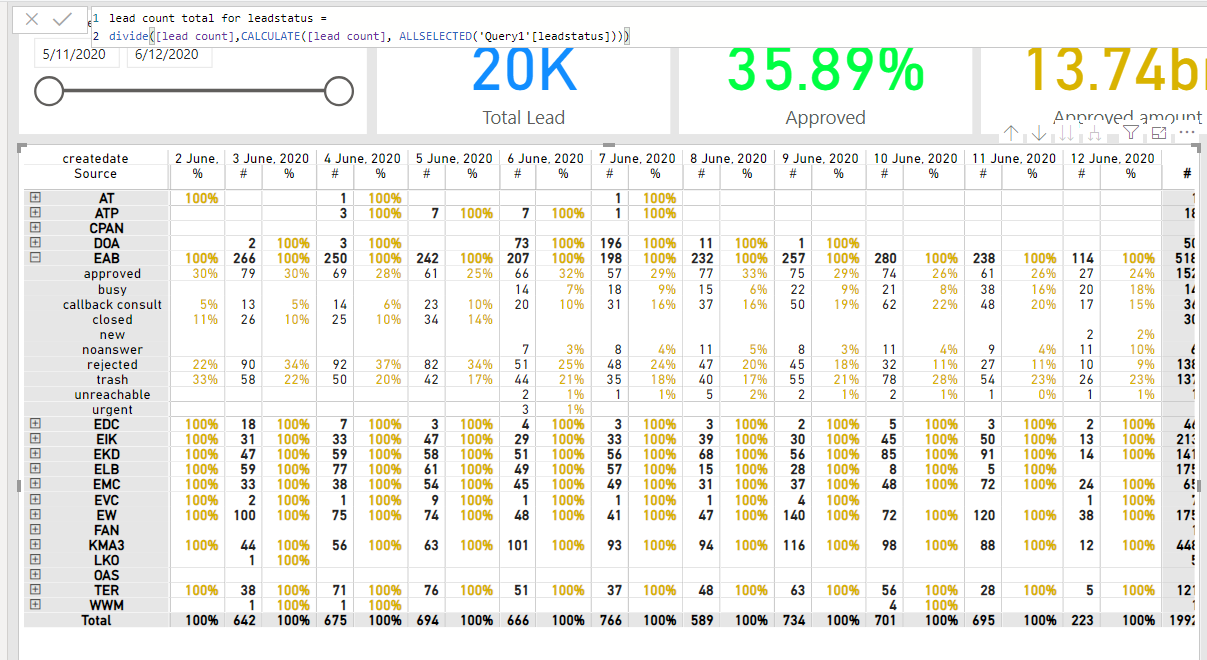Select the Approved amount card
This screenshot has width=1207, height=660.
pyautogui.click(x=1094, y=90)
